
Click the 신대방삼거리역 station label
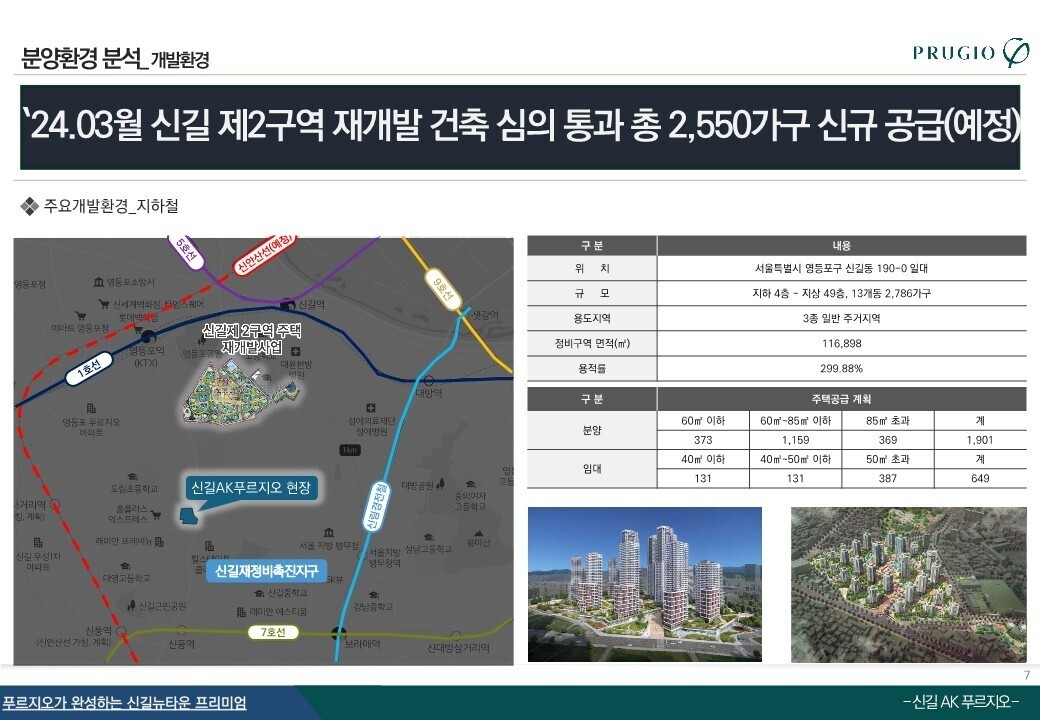pyautogui.click(x=458, y=648)
